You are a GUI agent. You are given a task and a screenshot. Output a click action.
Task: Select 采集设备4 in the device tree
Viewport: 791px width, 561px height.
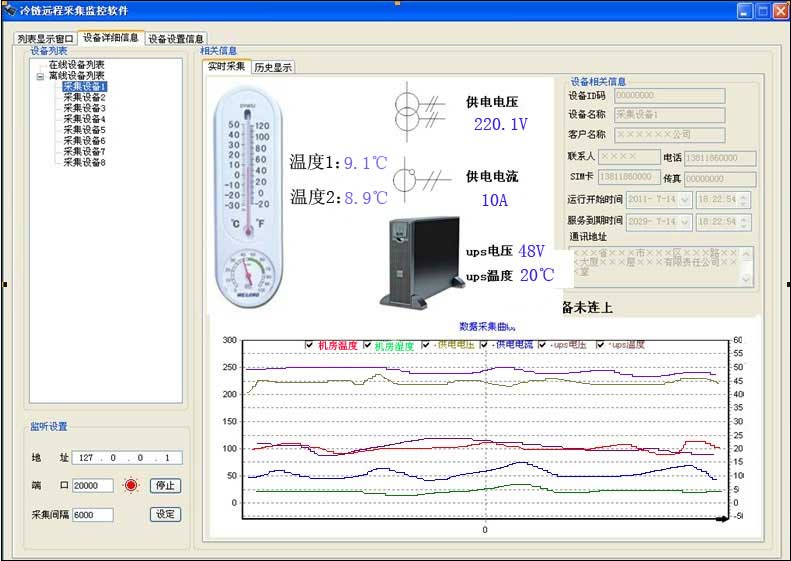(84, 119)
